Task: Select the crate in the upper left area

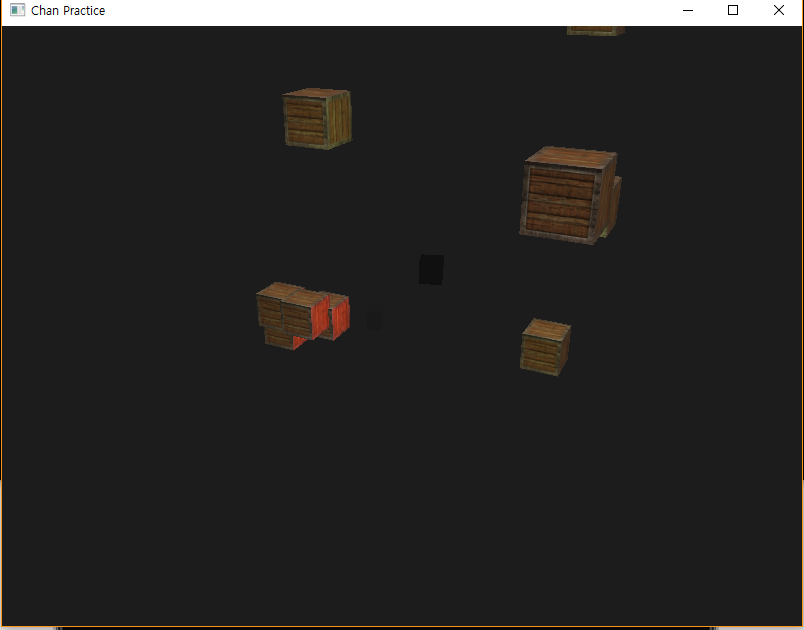Action: coord(313,118)
